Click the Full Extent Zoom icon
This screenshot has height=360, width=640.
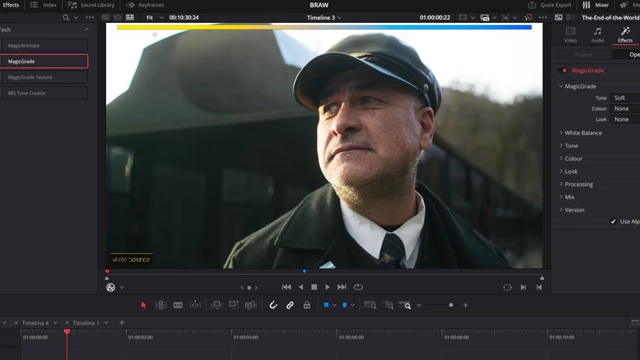click(370, 305)
